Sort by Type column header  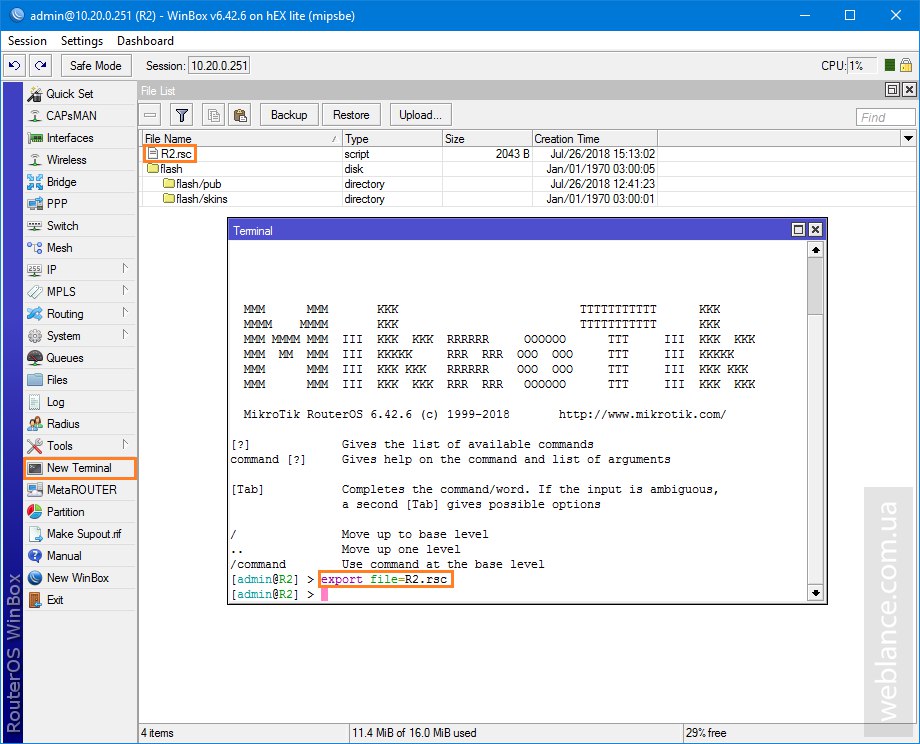(392, 138)
